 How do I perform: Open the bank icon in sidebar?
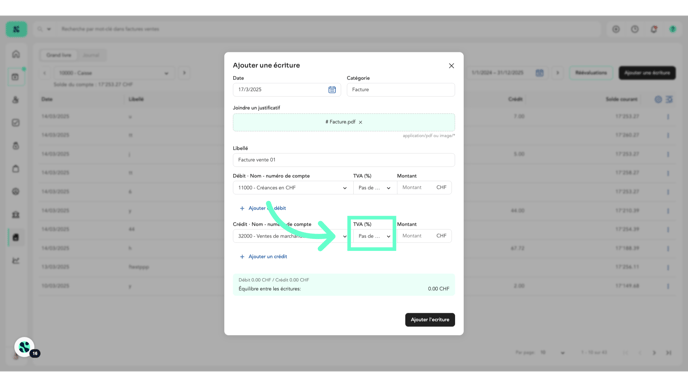[x=16, y=215]
